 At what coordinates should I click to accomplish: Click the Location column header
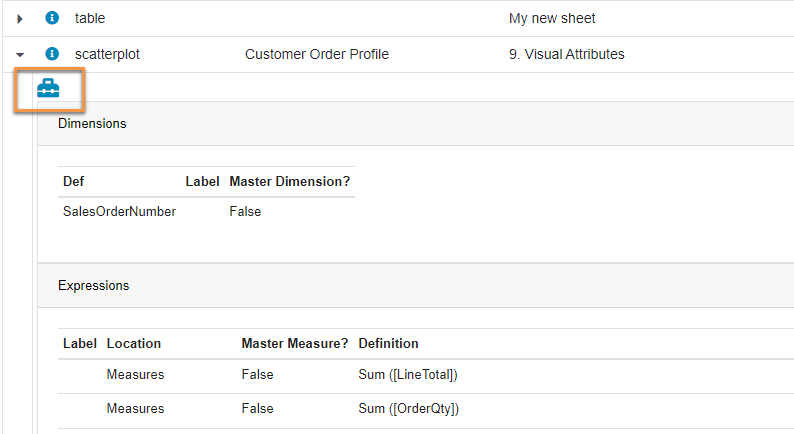coord(133,343)
